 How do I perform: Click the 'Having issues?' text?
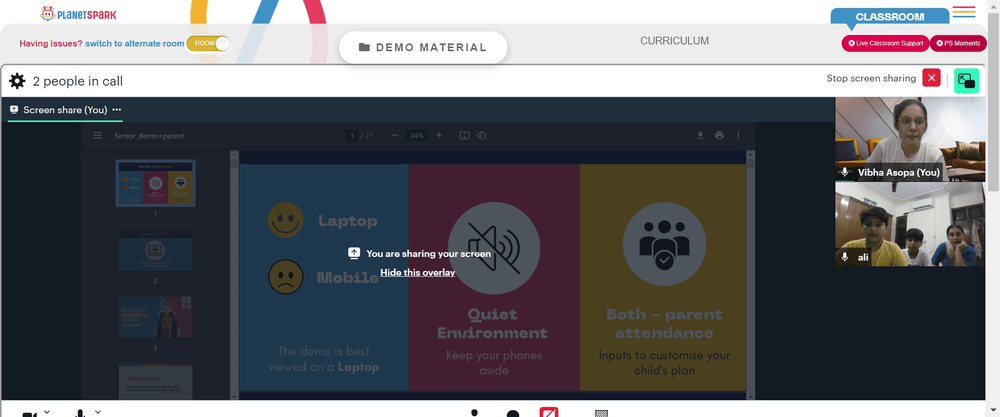point(51,43)
